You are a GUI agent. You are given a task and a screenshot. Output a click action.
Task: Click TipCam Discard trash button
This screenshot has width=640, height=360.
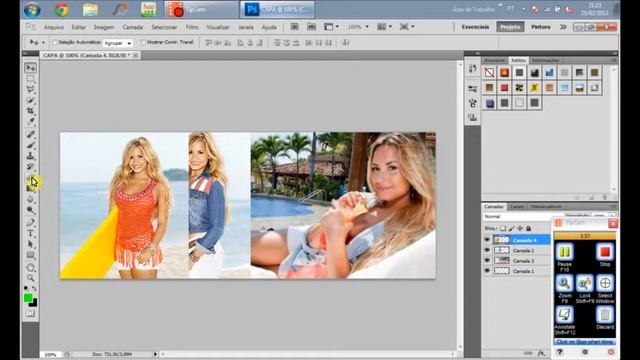[604, 315]
